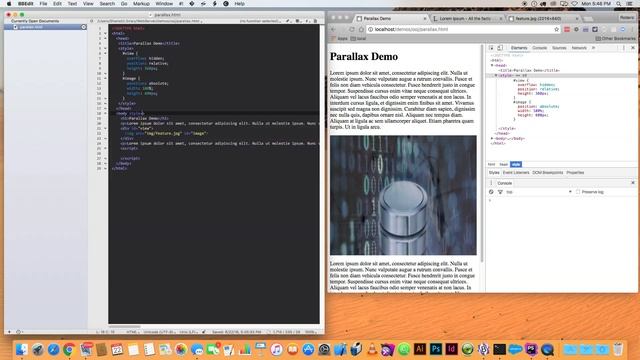Open VLC cone icon in the Dock
The width and height of the screenshot is (640, 360).
point(372,349)
